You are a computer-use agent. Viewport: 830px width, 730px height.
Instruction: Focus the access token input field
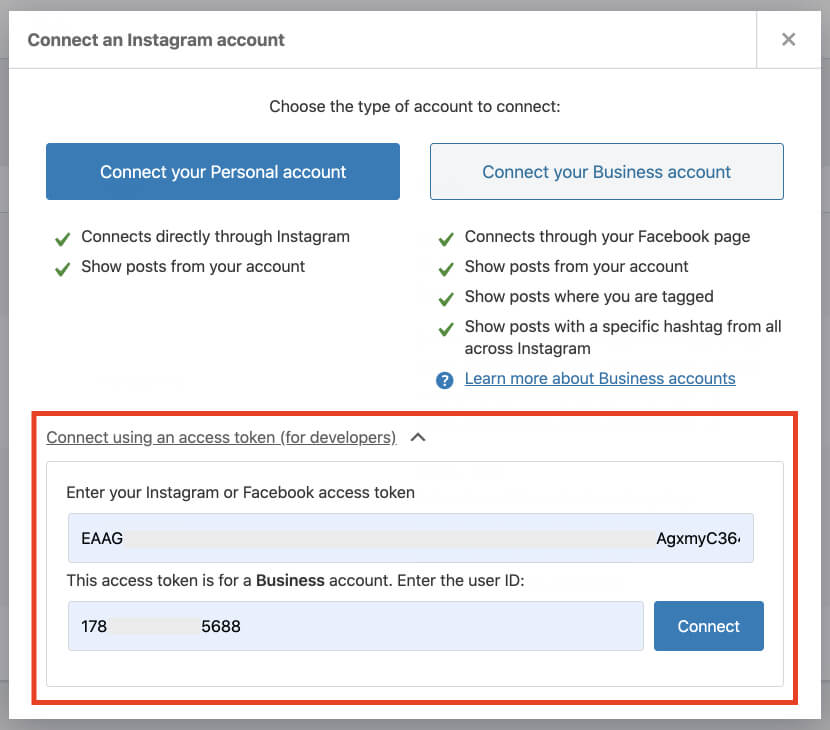point(411,538)
